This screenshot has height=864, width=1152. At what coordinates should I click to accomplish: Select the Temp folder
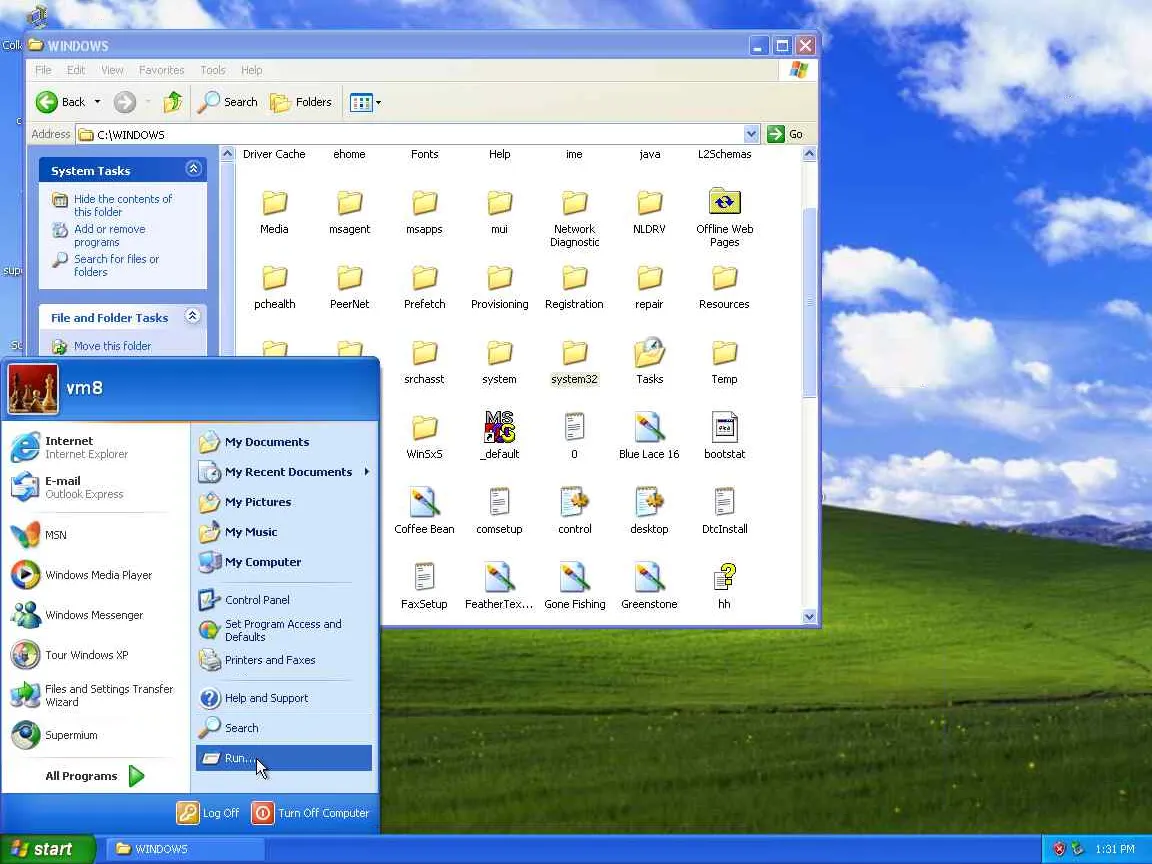[724, 353]
